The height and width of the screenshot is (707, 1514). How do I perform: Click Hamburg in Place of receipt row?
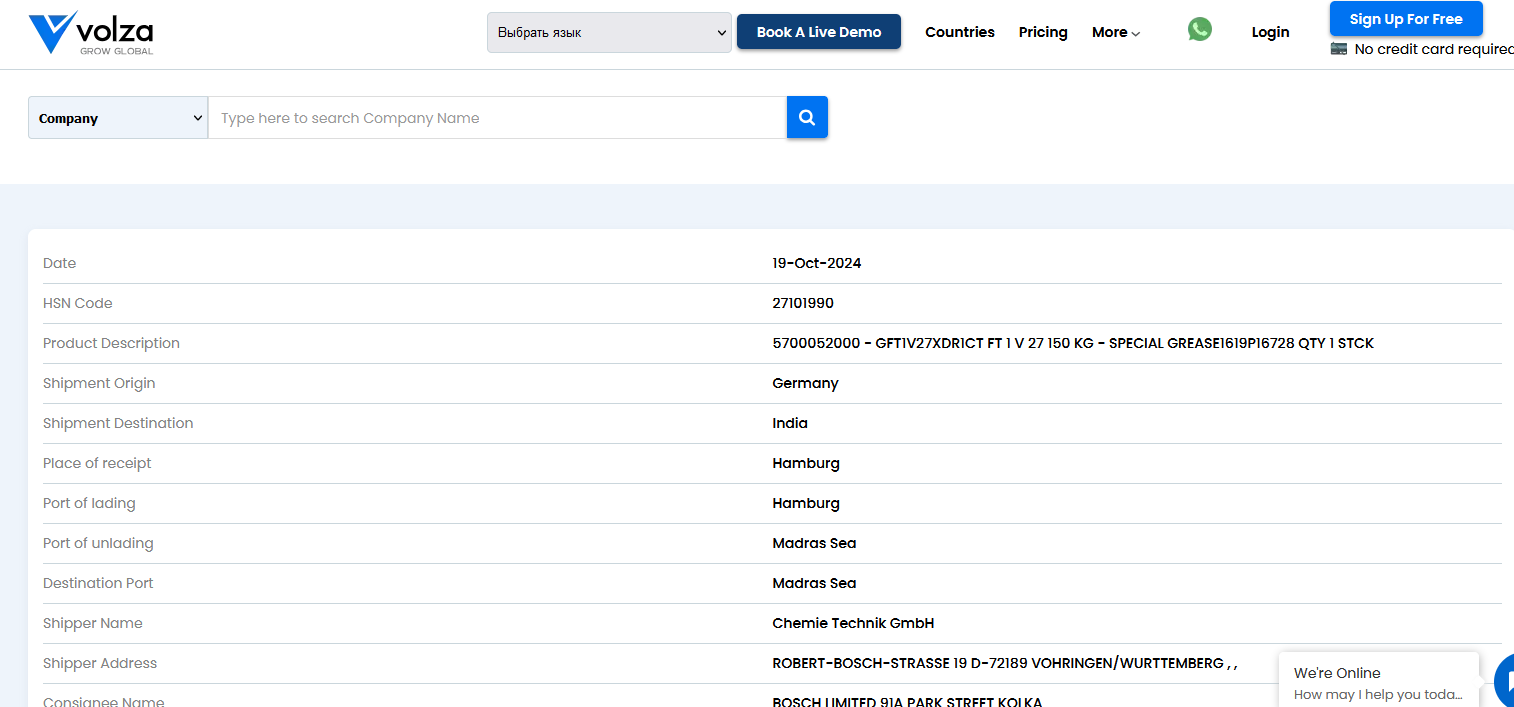point(806,463)
